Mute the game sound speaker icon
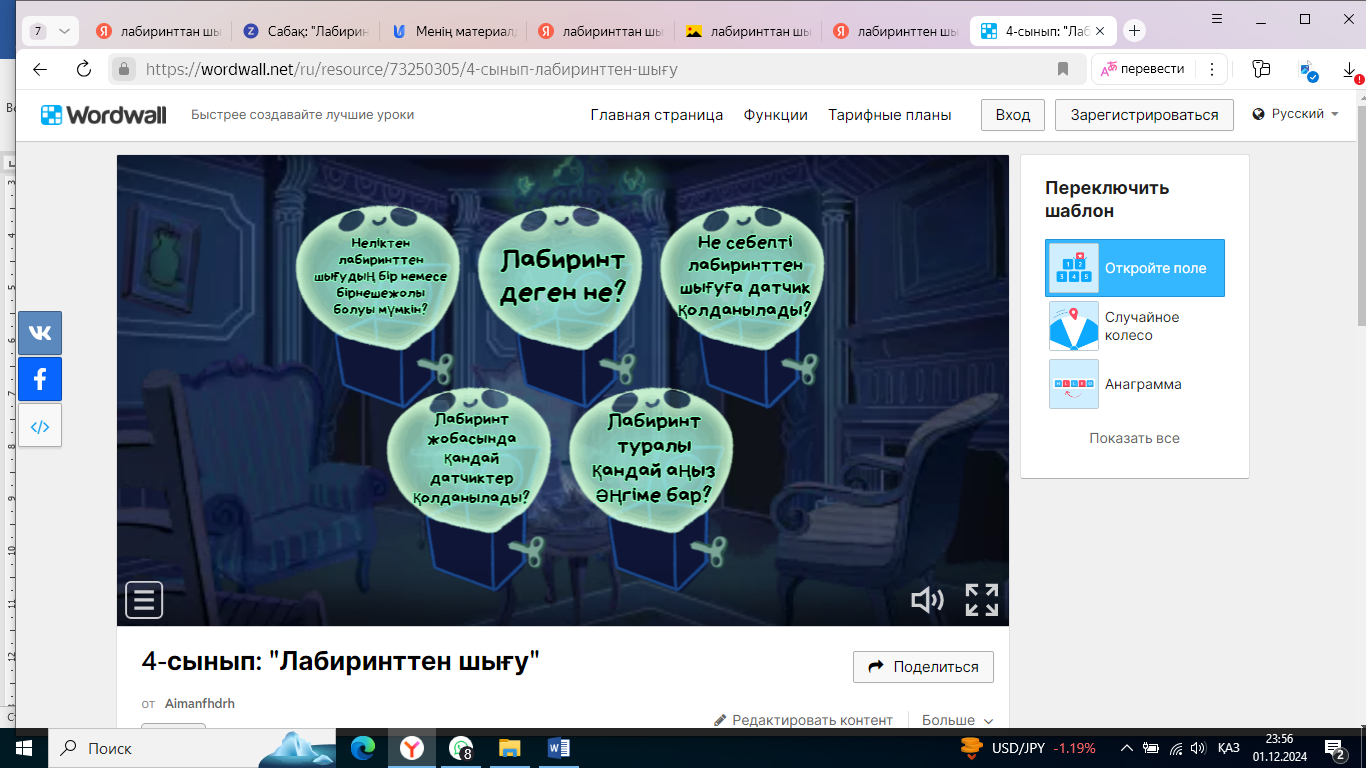The width and height of the screenshot is (1366, 768). (x=927, y=600)
